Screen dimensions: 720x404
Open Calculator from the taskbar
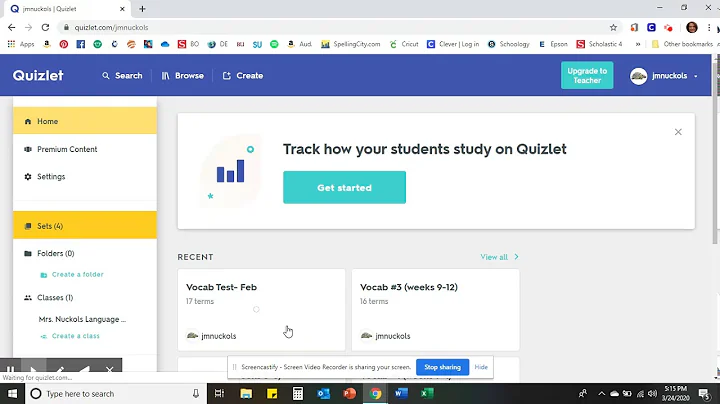tap(298, 393)
